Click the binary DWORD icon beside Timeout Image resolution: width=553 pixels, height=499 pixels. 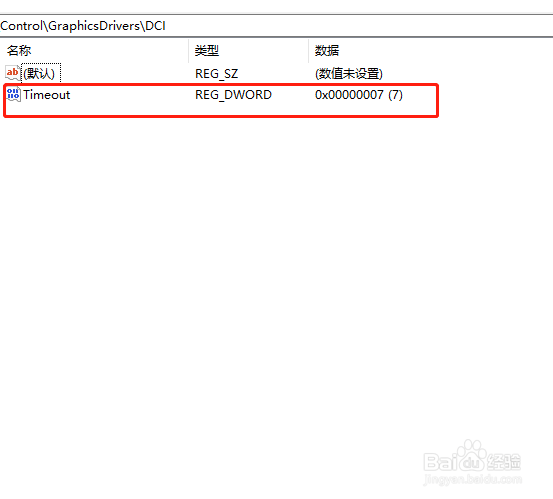[13, 95]
